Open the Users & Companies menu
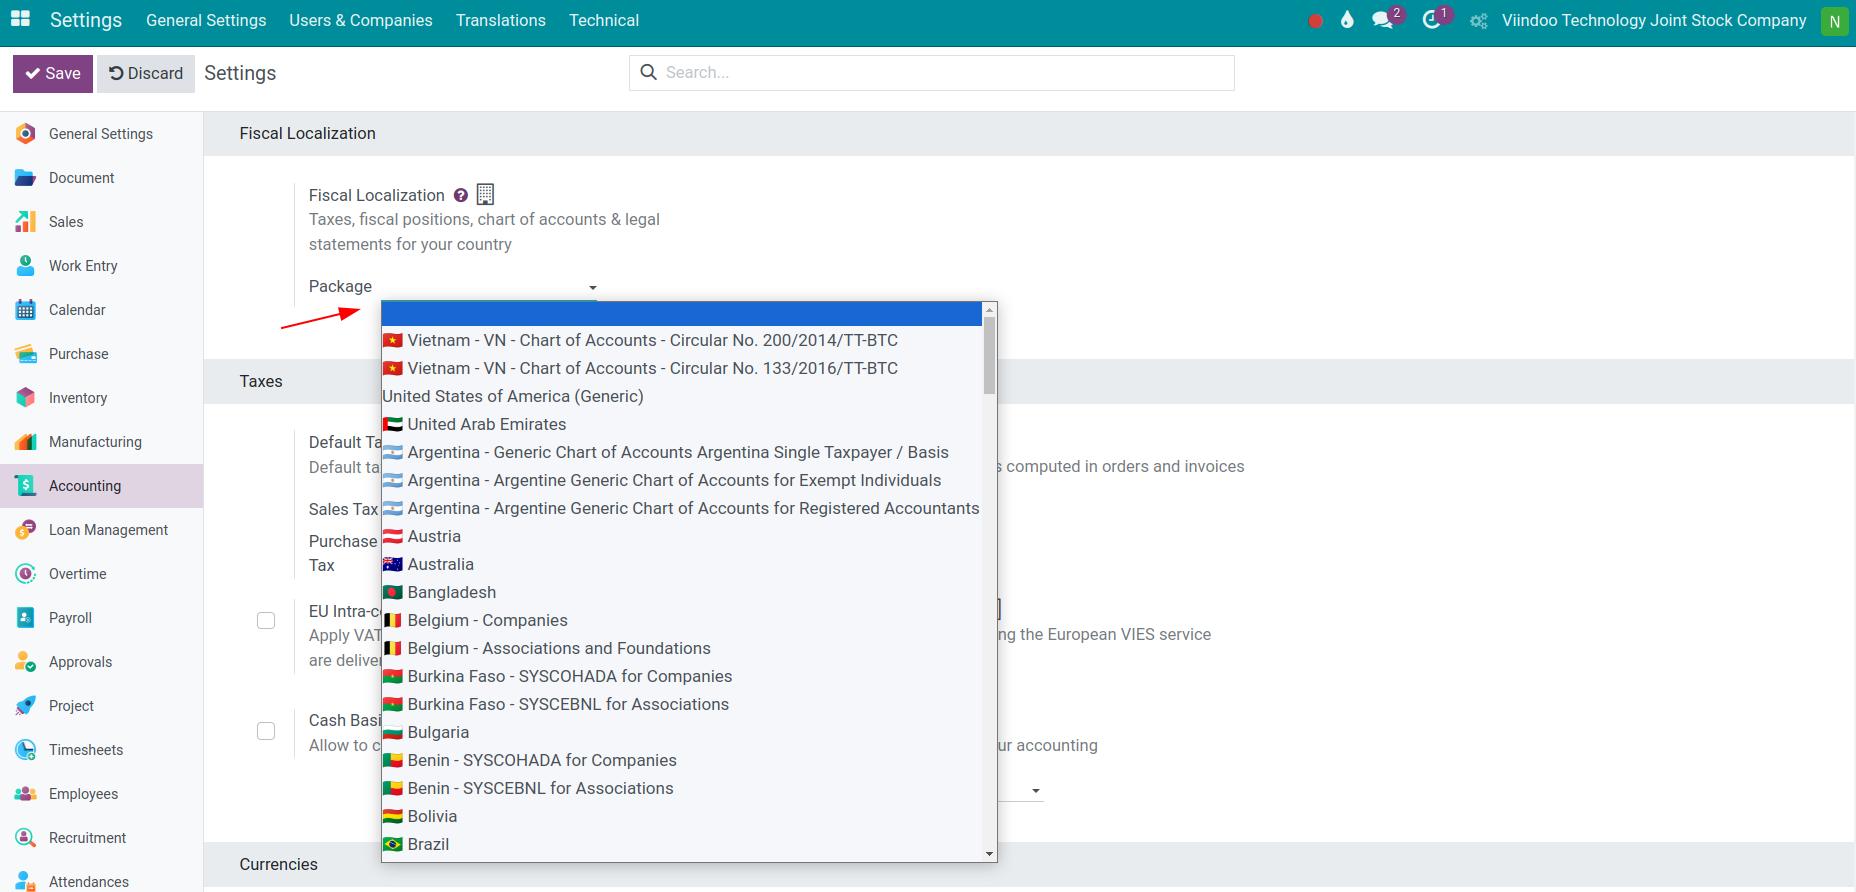The image size is (1856, 892). (x=361, y=20)
